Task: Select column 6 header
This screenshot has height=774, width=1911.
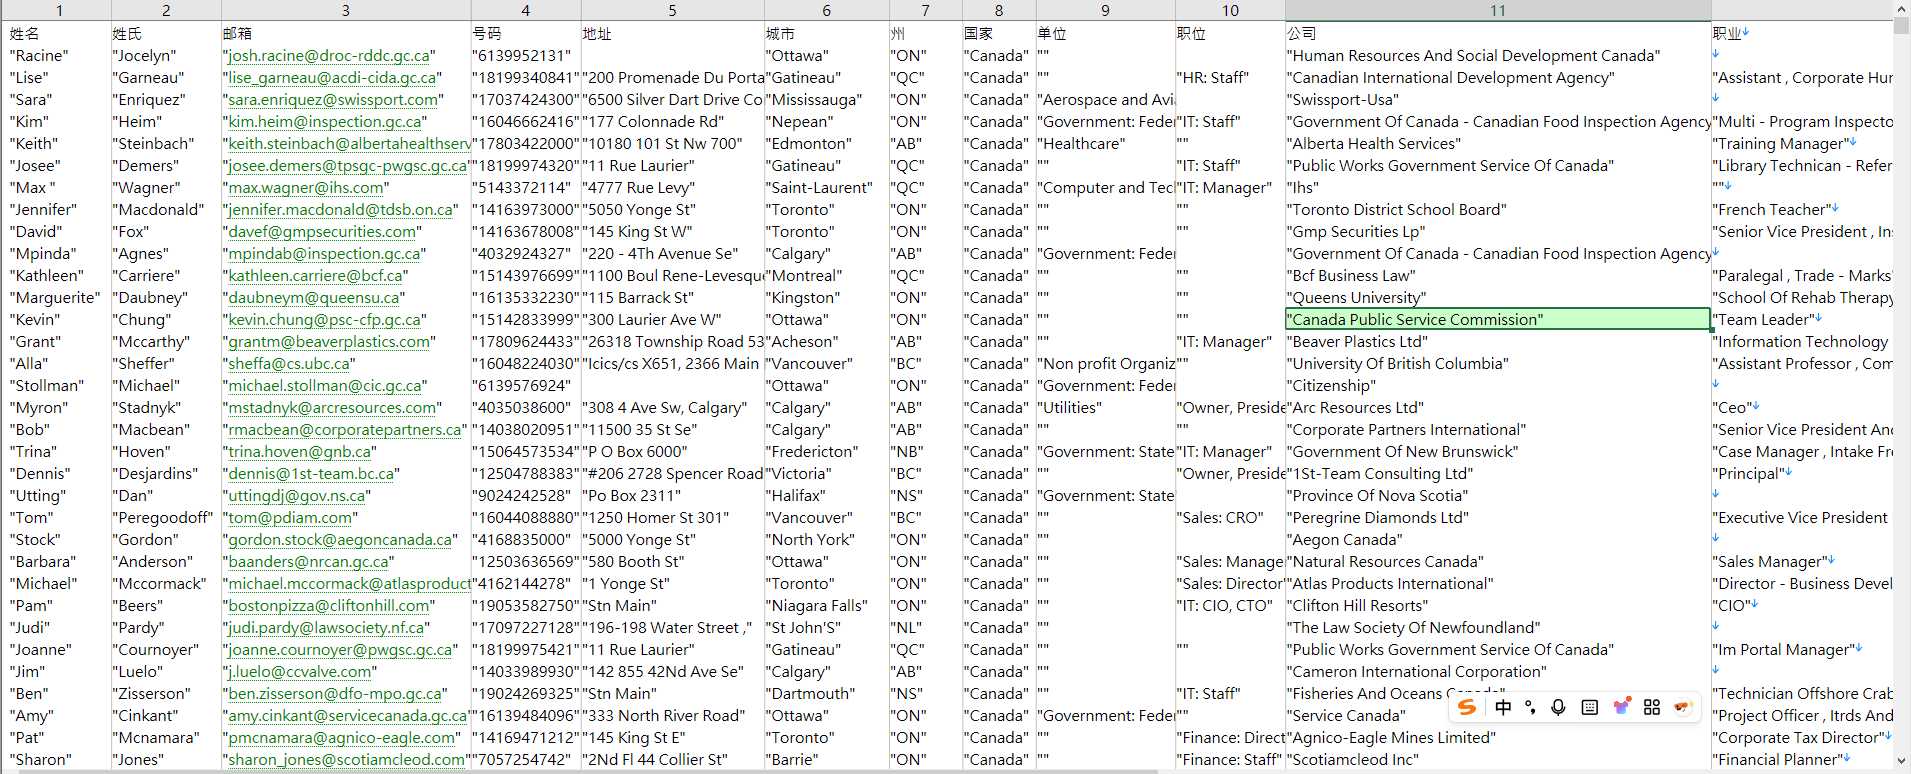Action: pyautogui.click(x=826, y=10)
